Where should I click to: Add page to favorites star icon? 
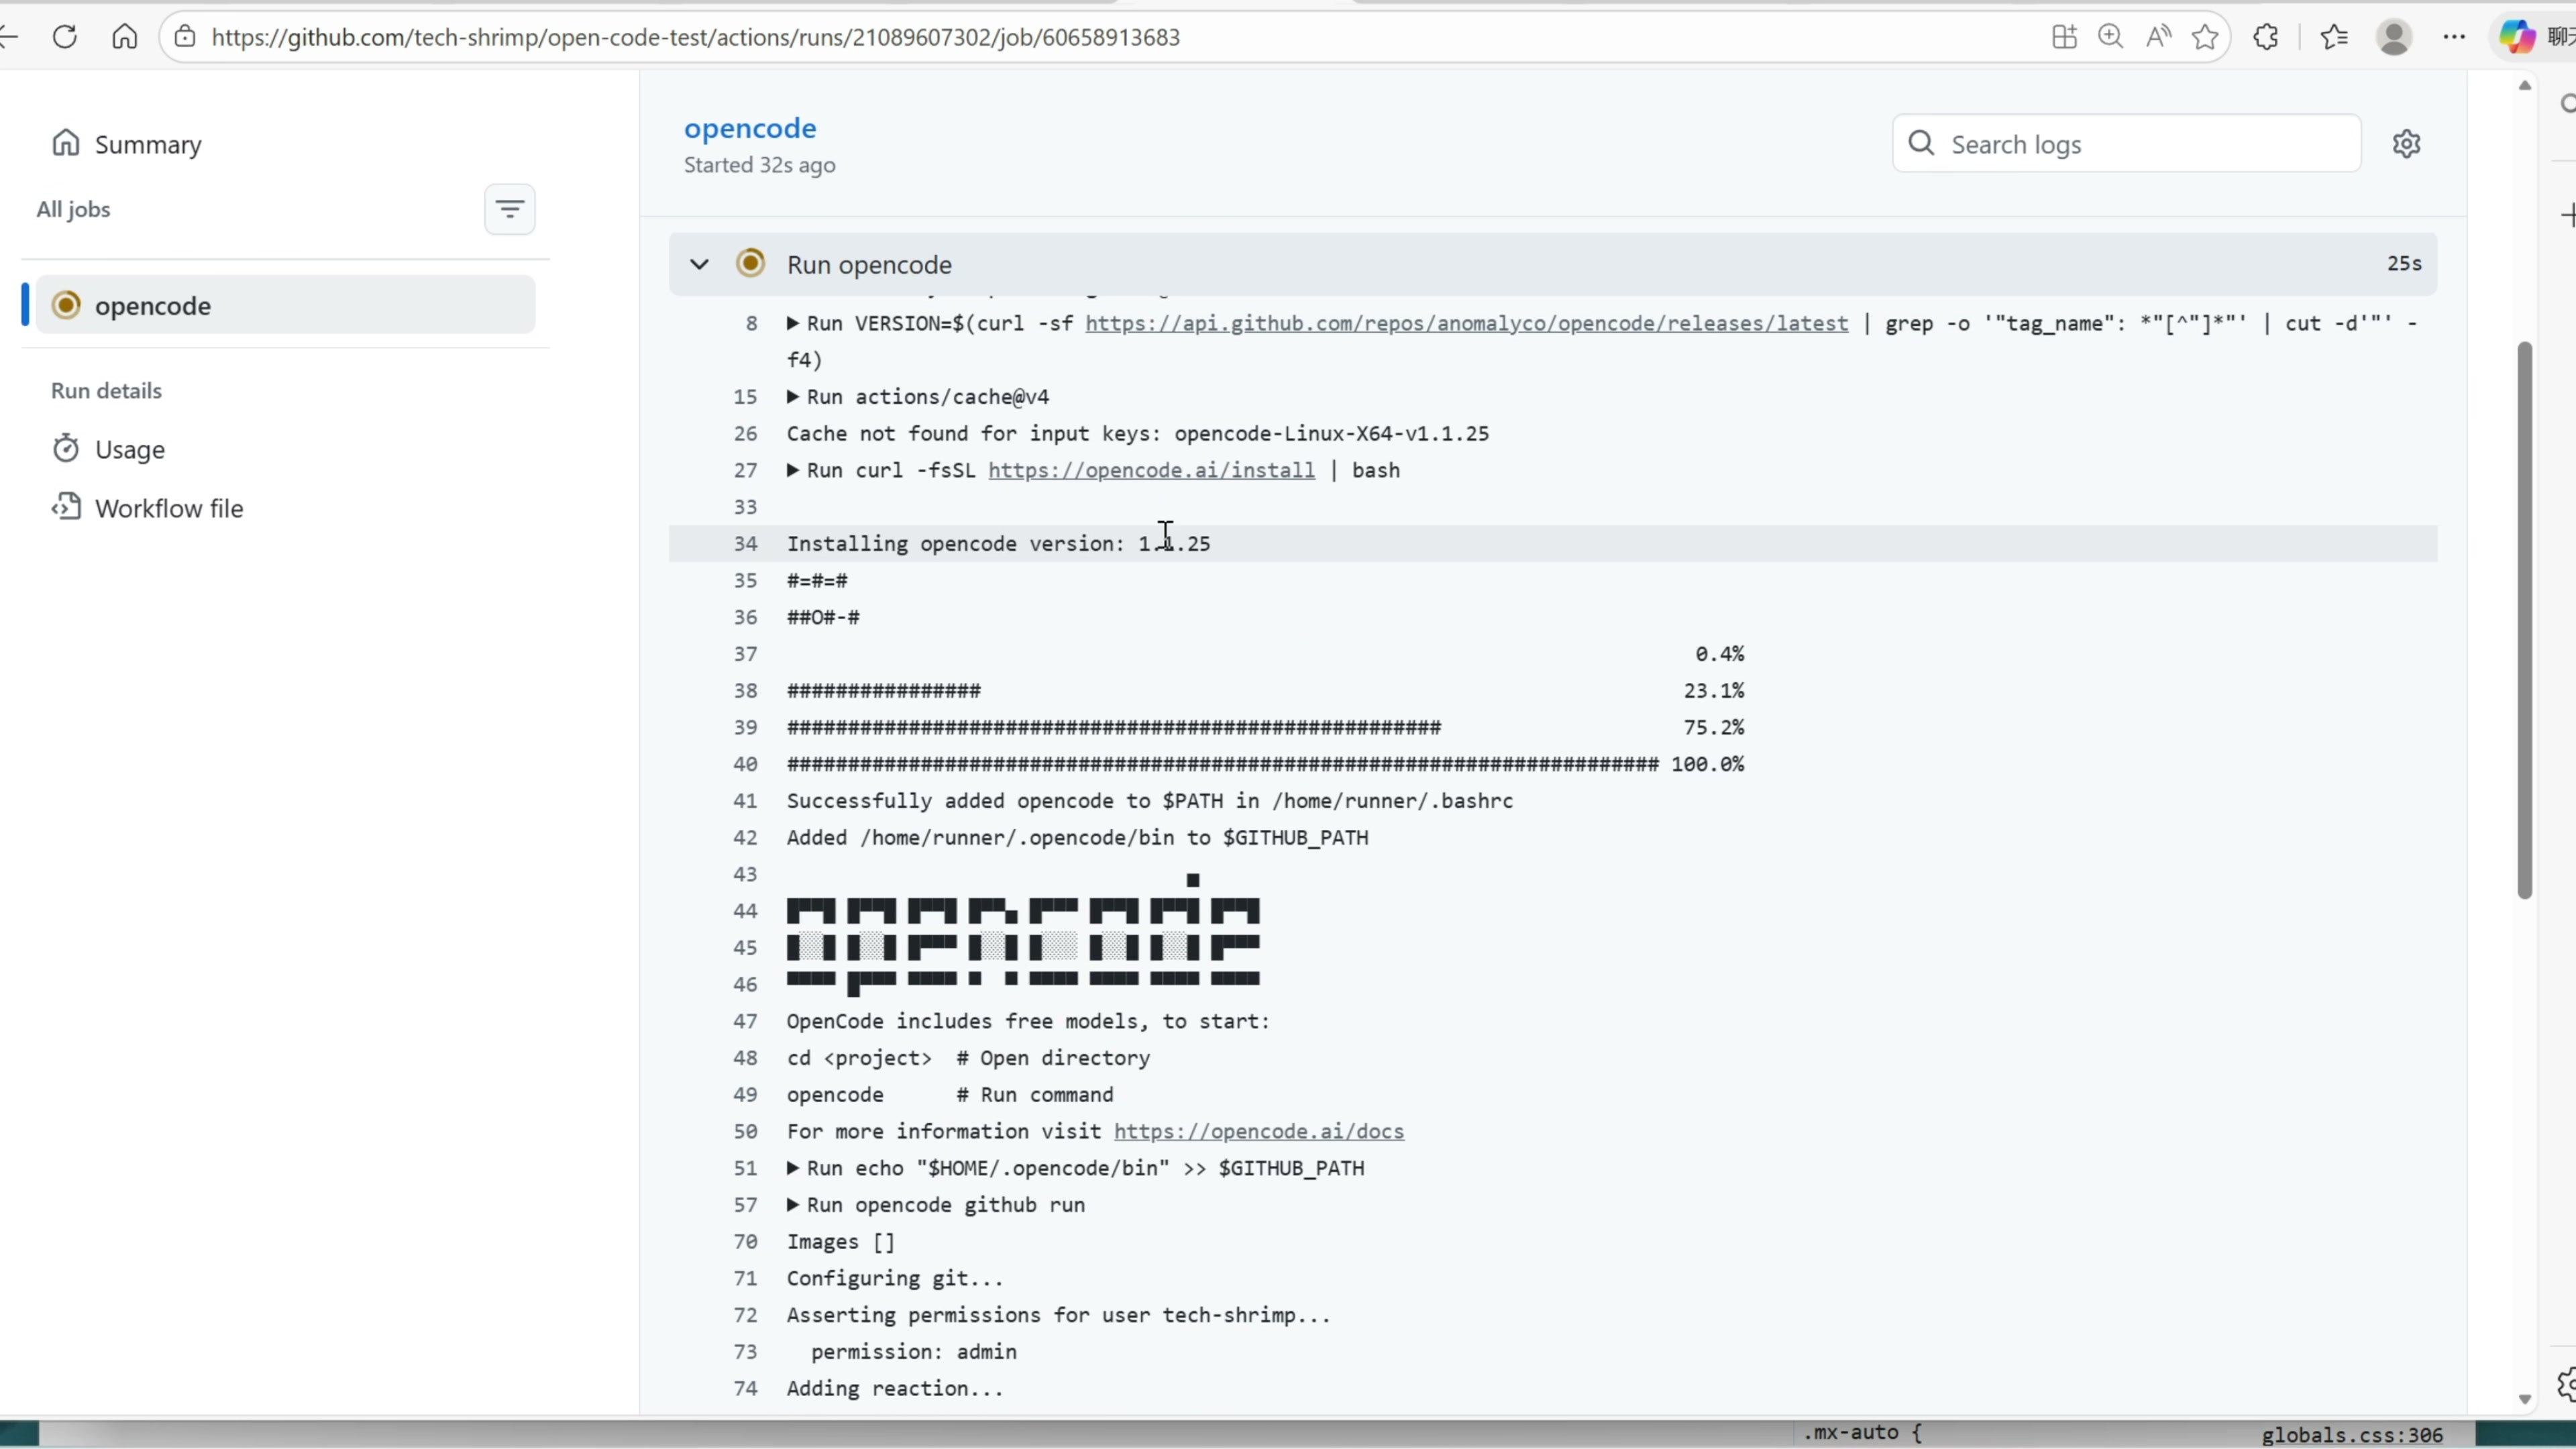(2205, 37)
